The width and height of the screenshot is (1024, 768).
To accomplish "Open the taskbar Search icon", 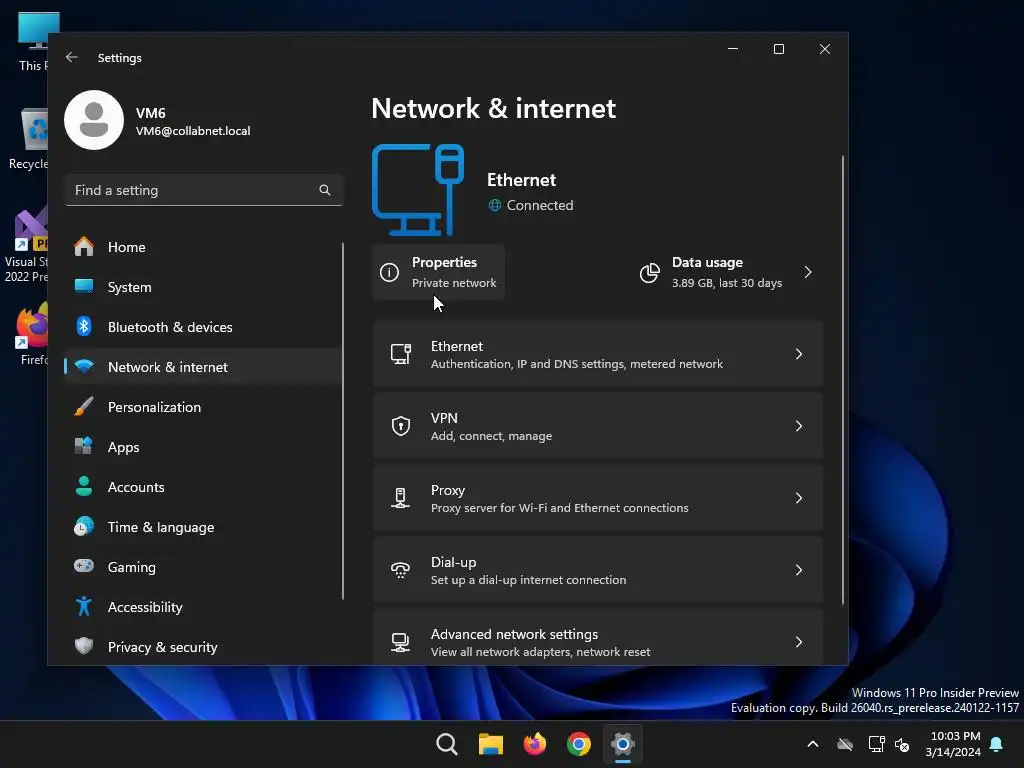I will [447, 744].
